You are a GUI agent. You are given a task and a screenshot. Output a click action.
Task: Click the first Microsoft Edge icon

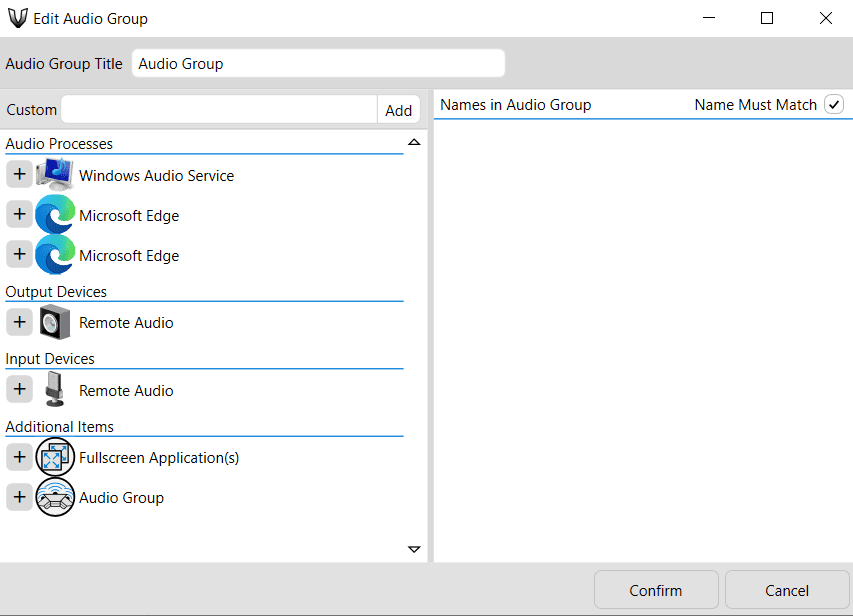pyautogui.click(x=55, y=215)
